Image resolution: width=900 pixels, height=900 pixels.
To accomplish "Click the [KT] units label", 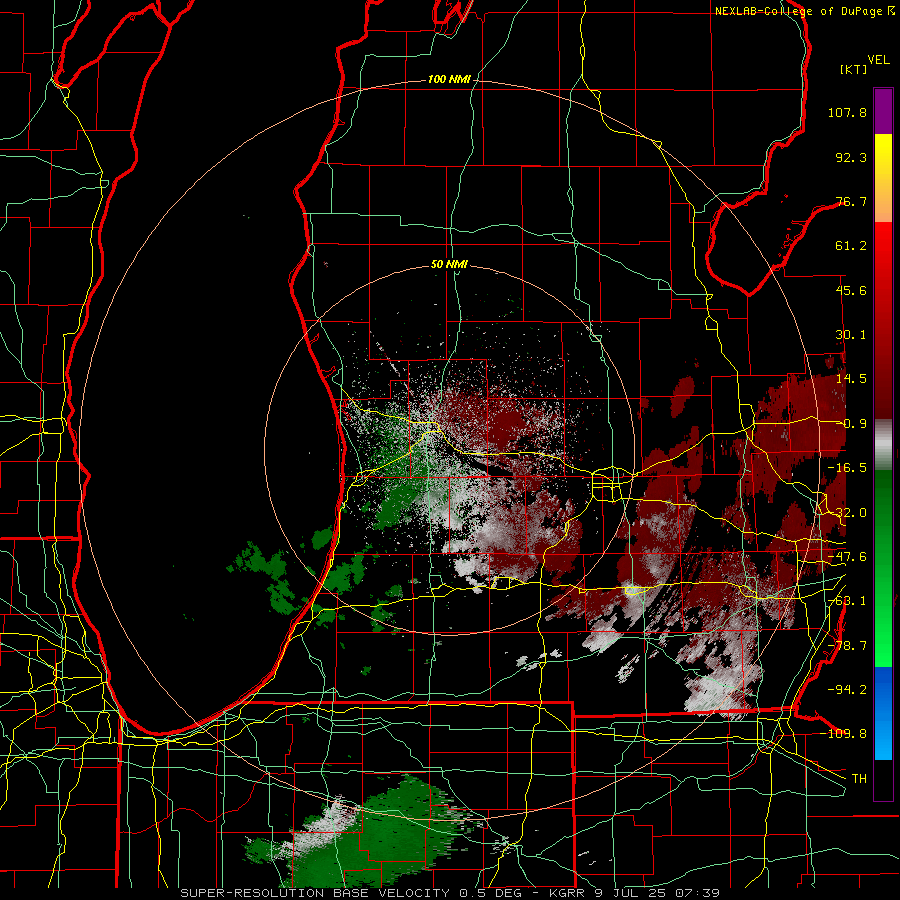I will [853, 69].
